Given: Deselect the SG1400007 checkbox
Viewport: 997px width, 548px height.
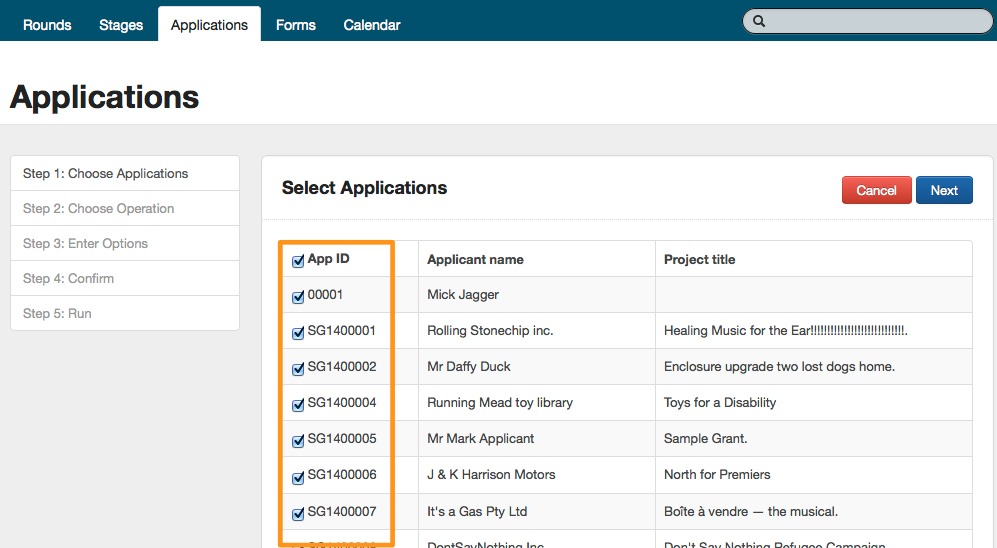Looking at the screenshot, I should [298, 514].
